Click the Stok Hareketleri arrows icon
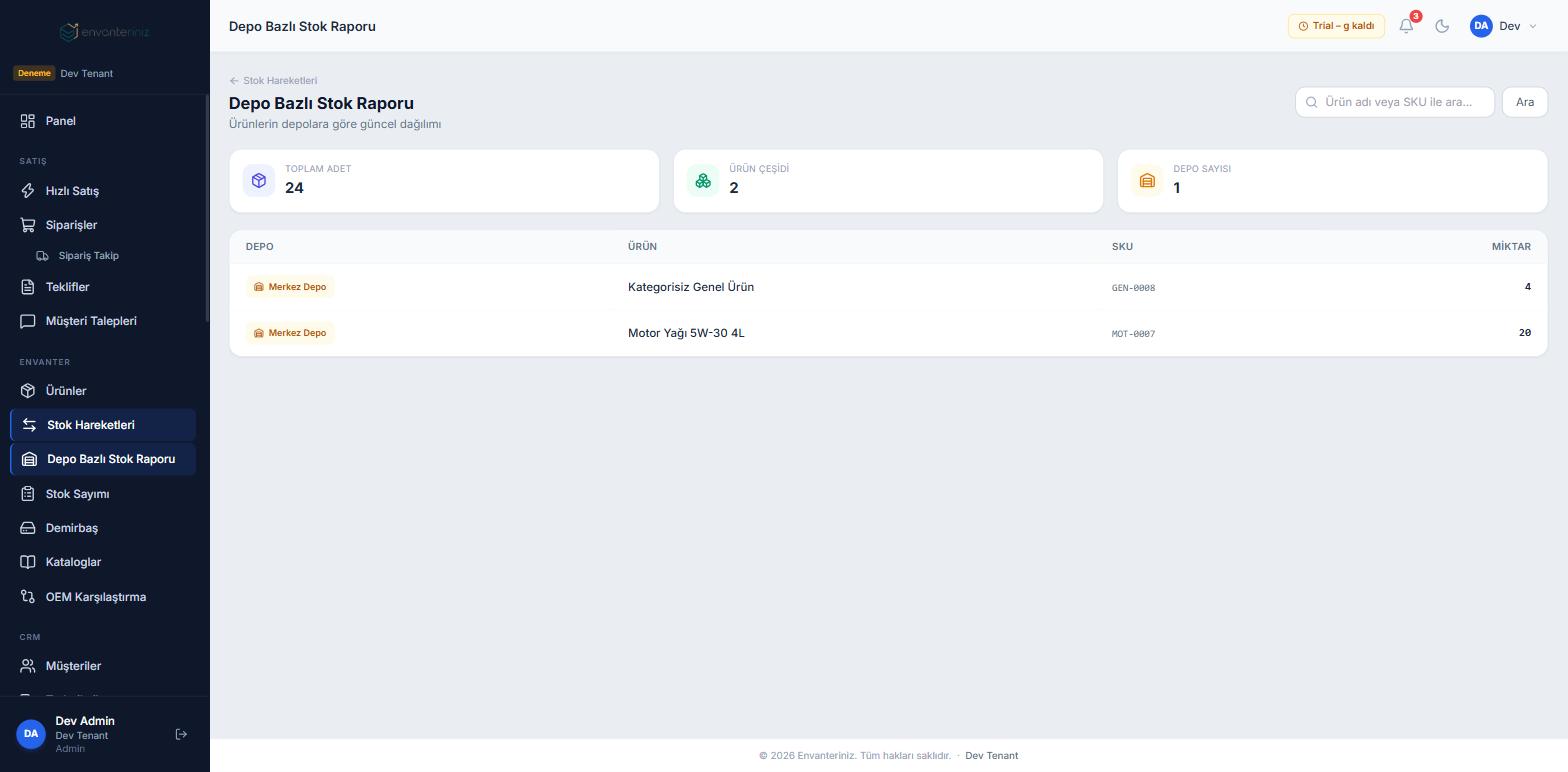This screenshot has width=1568, height=772. (x=30, y=425)
